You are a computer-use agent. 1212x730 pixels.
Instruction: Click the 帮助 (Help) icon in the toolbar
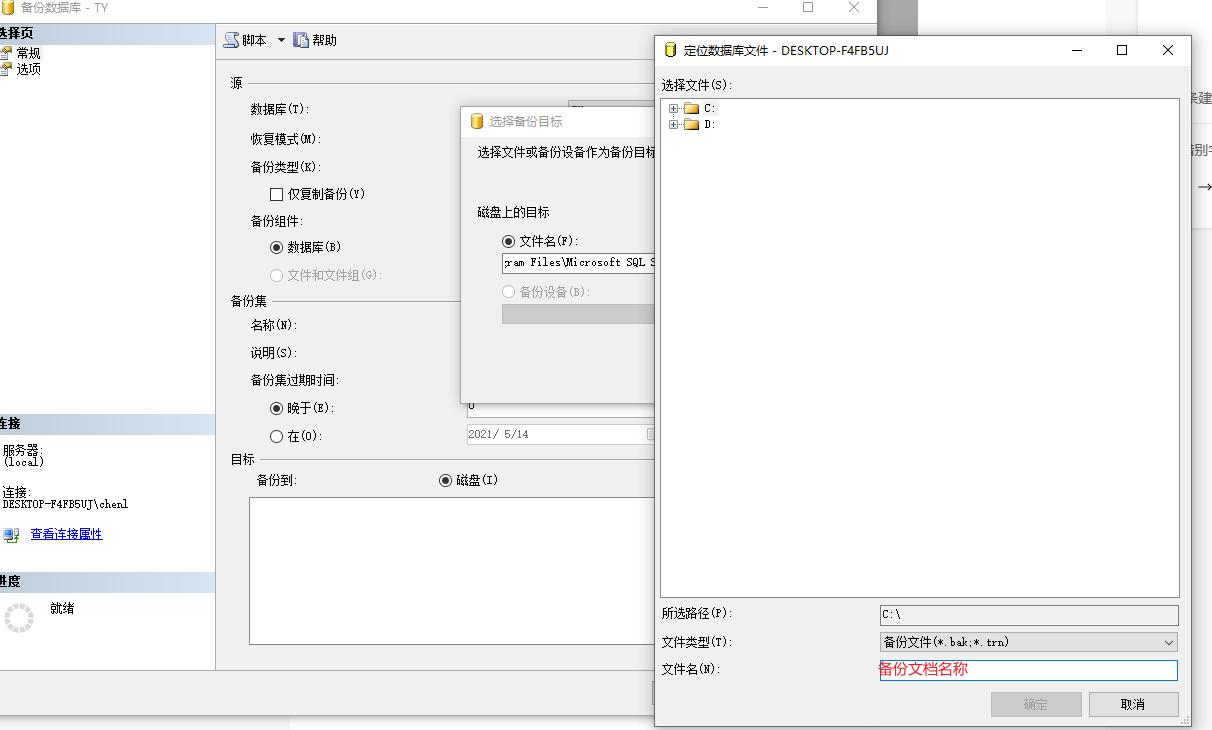tap(301, 40)
